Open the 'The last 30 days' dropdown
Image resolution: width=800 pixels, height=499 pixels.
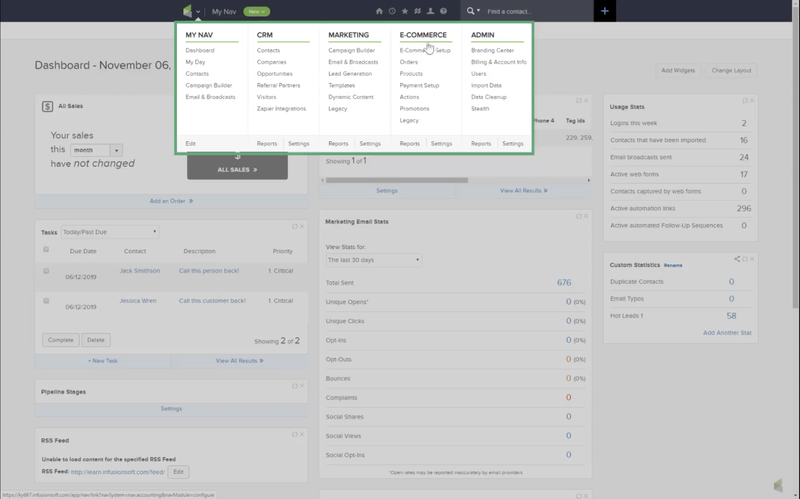(x=373, y=260)
